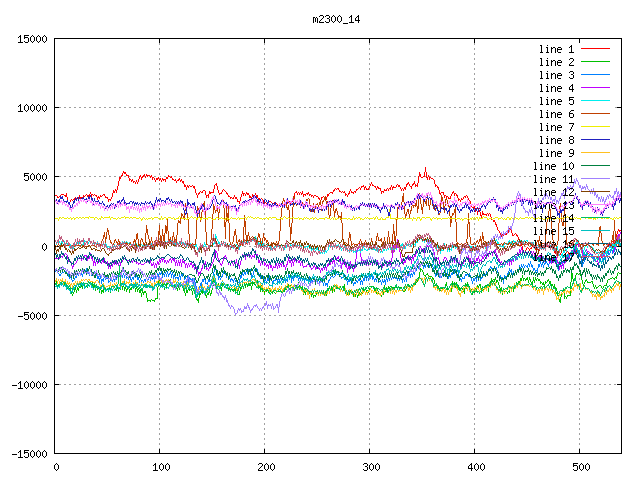This screenshot has width=640, height=480.
Task: Pick the line 4 legend entry
Action: pyautogui.click(x=556, y=88)
